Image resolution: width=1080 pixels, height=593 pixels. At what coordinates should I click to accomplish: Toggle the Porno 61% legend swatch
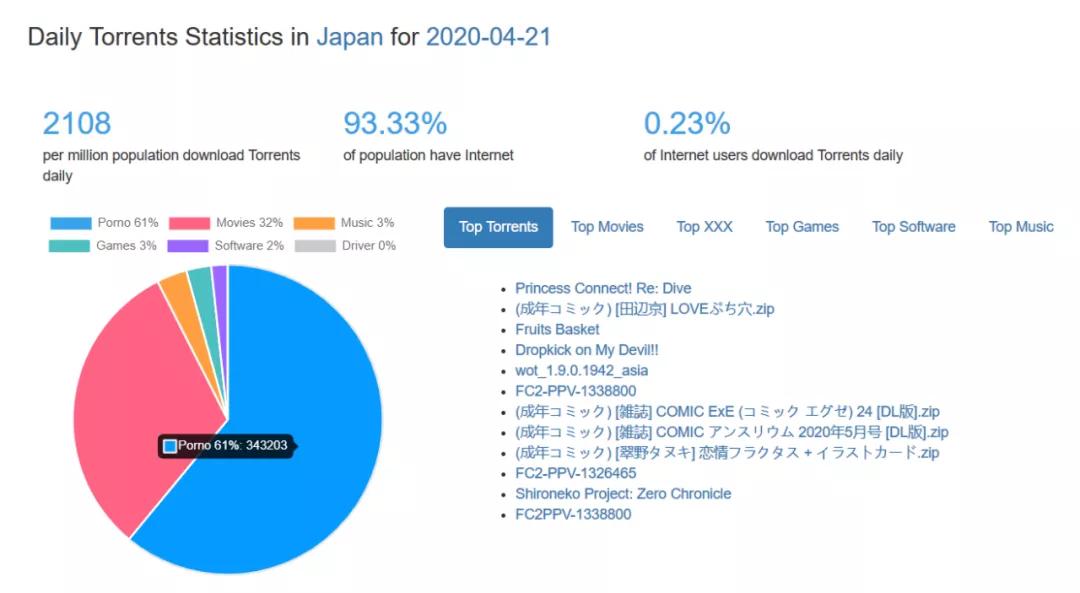pyautogui.click(x=71, y=223)
